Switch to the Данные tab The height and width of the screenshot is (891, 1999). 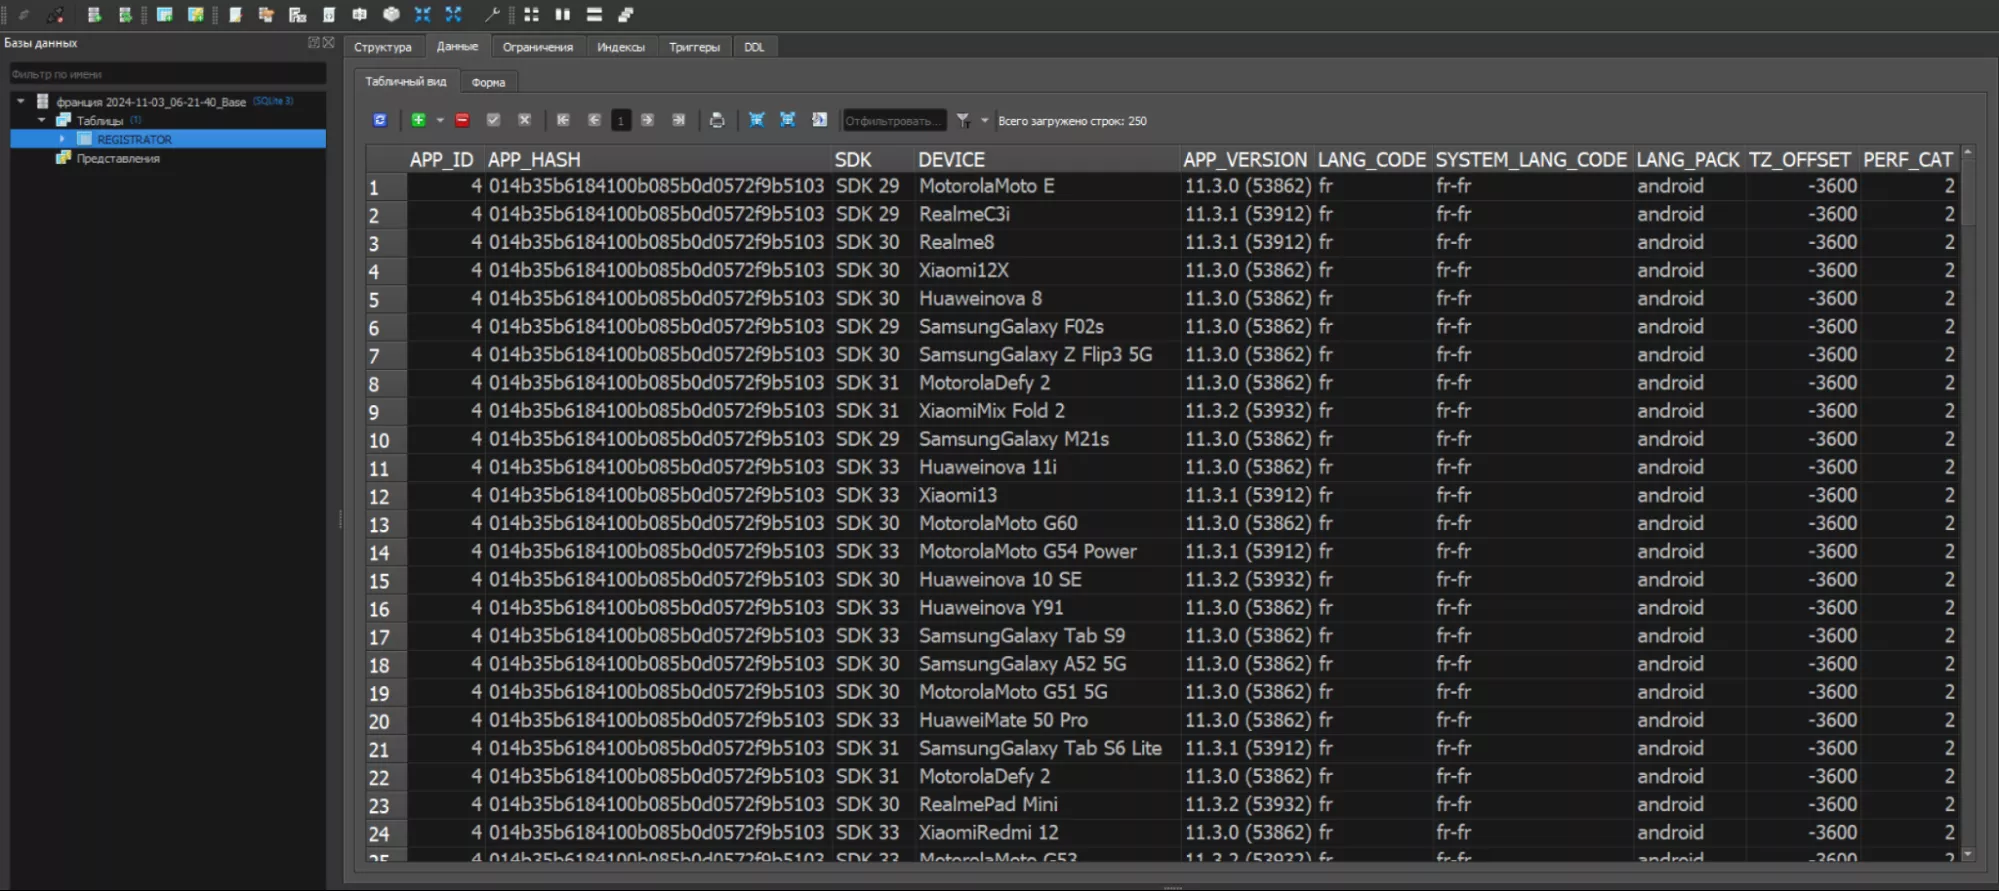(x=458, y=46)
